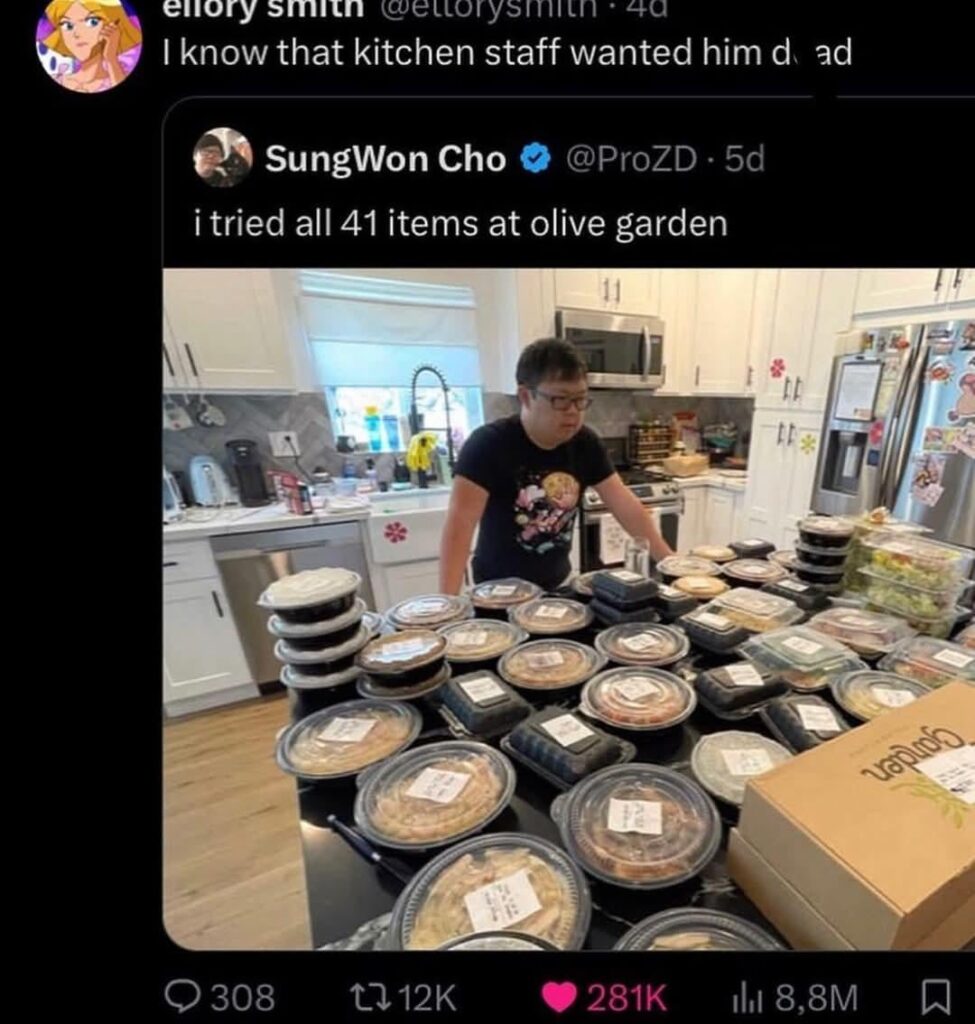Click the 12K retweets count

[x=427, y=997]
